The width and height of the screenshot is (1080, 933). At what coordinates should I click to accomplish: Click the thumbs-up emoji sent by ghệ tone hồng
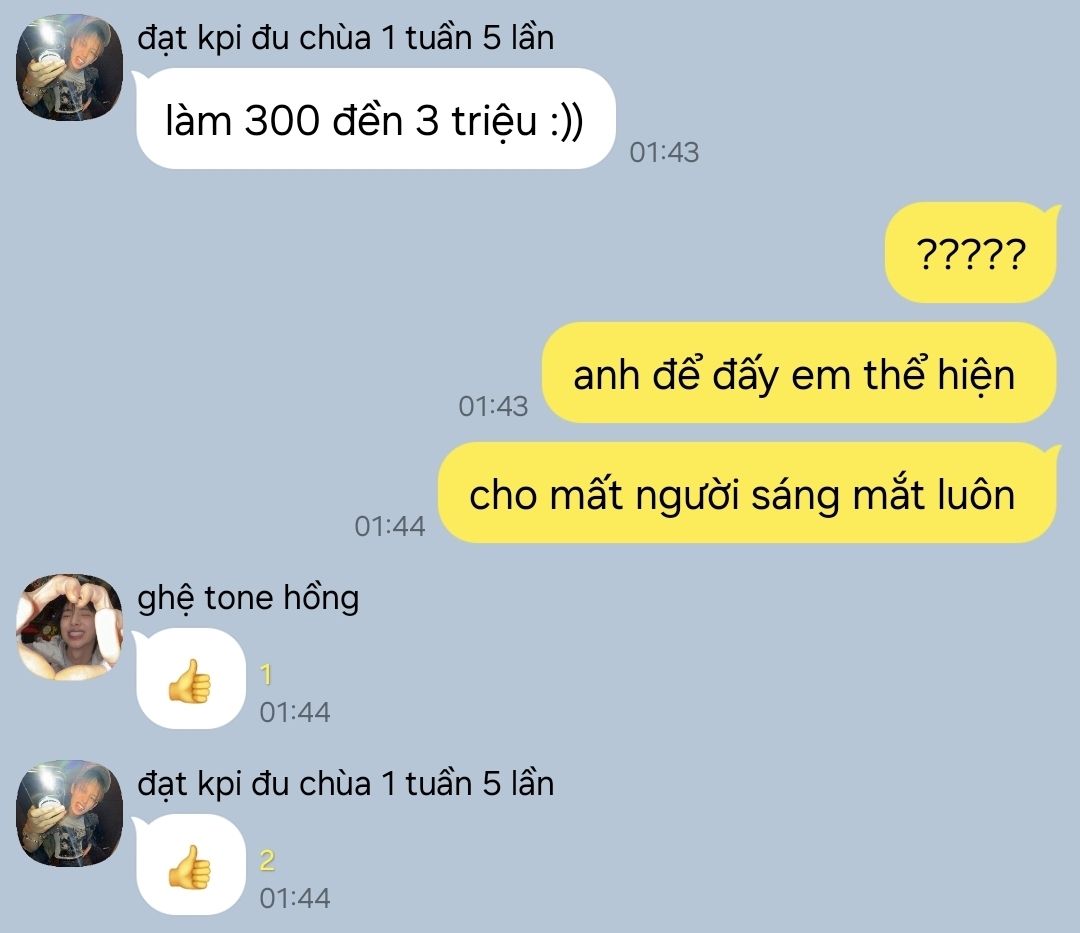[x=190, y=680]
